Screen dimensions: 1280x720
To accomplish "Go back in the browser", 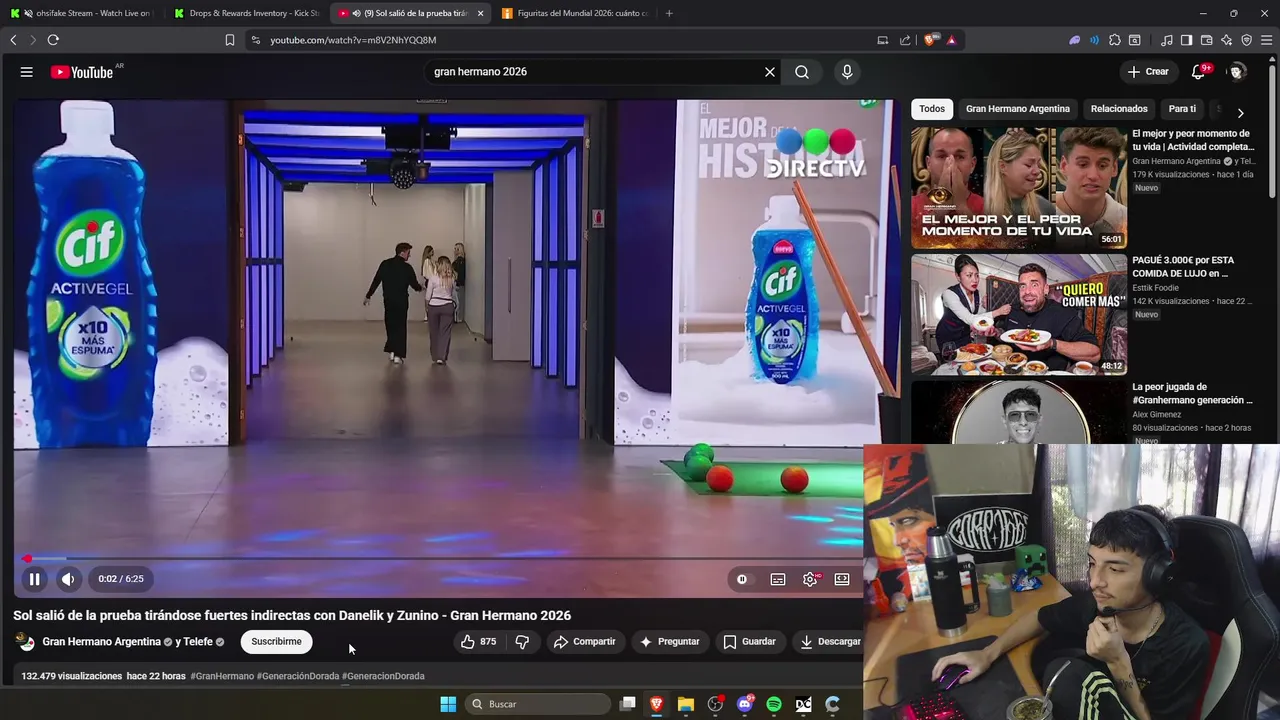I will pyautogui.click(x=13, y=40).
